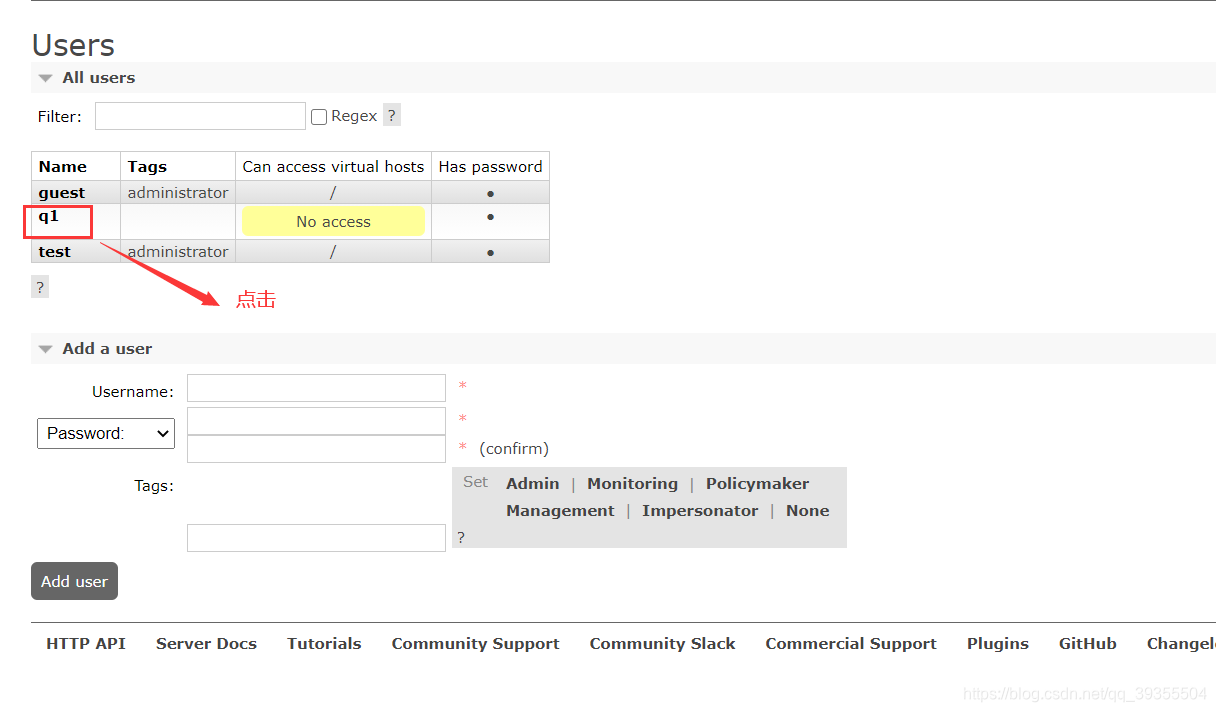Enable the Regex filter checkbox

[x=319, y=117]
